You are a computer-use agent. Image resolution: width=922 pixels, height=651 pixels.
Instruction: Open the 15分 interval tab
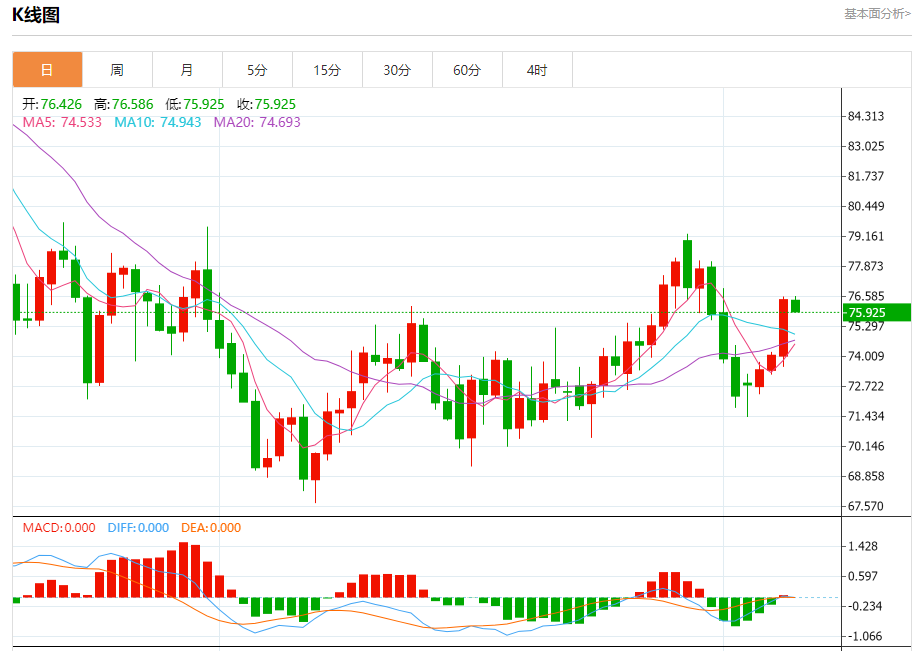coord(327,70)
